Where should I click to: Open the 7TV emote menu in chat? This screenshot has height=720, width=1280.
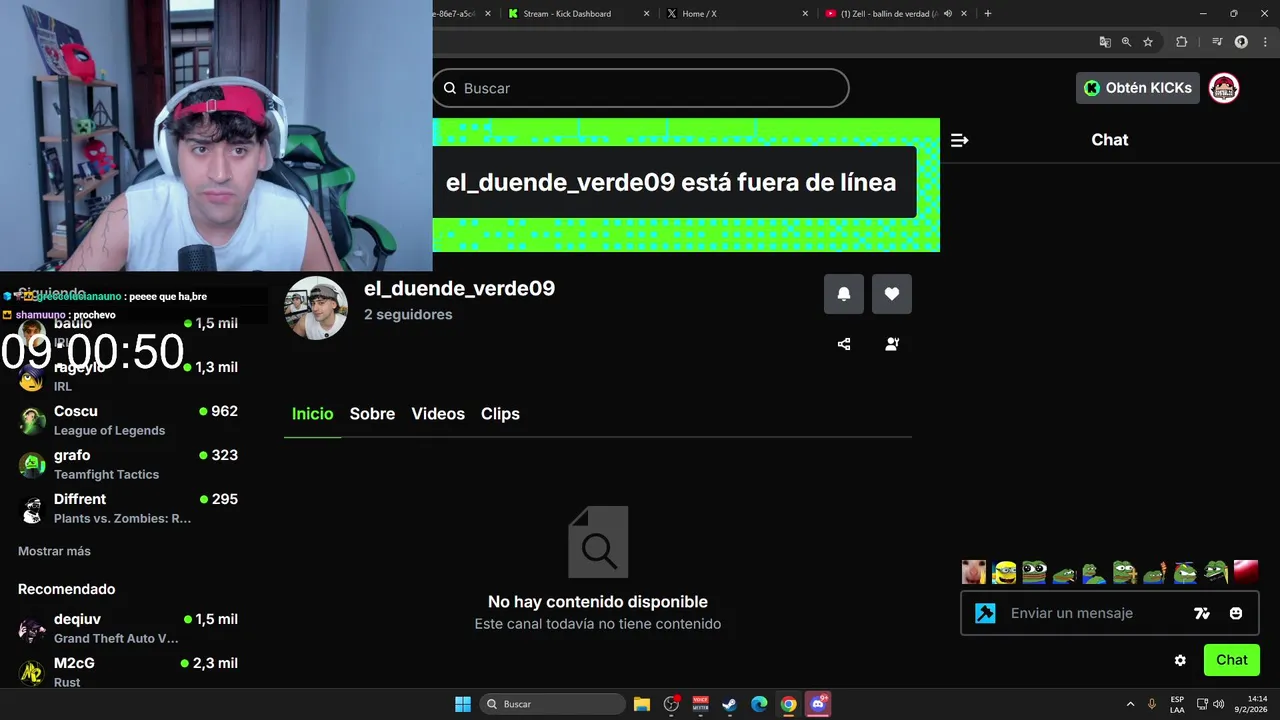point(1202,613)
